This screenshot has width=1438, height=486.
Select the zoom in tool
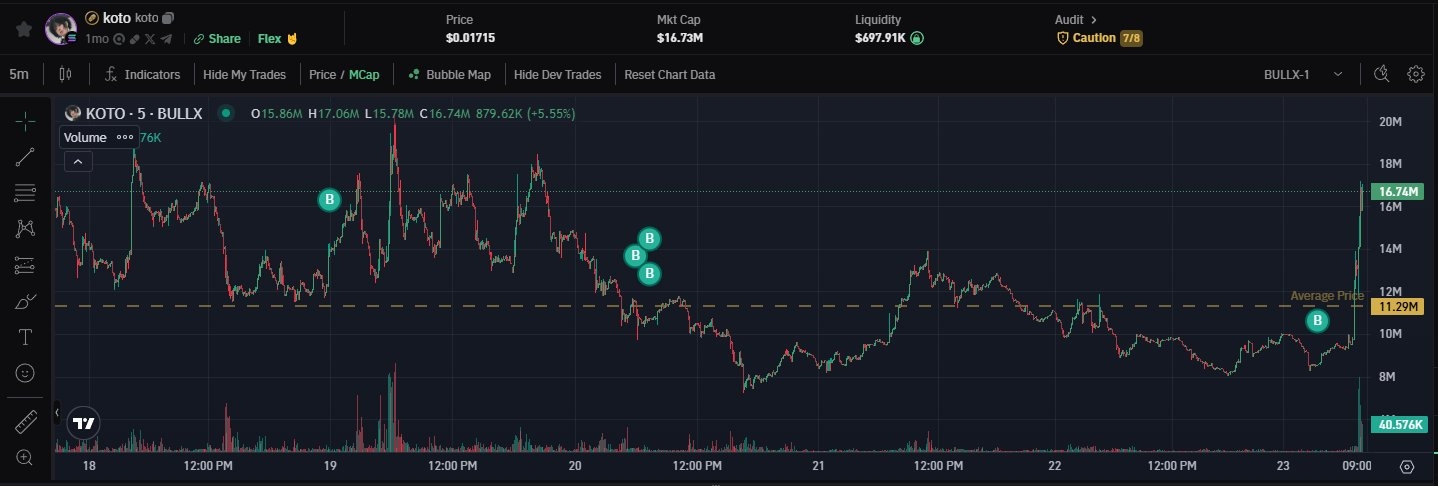26,458
